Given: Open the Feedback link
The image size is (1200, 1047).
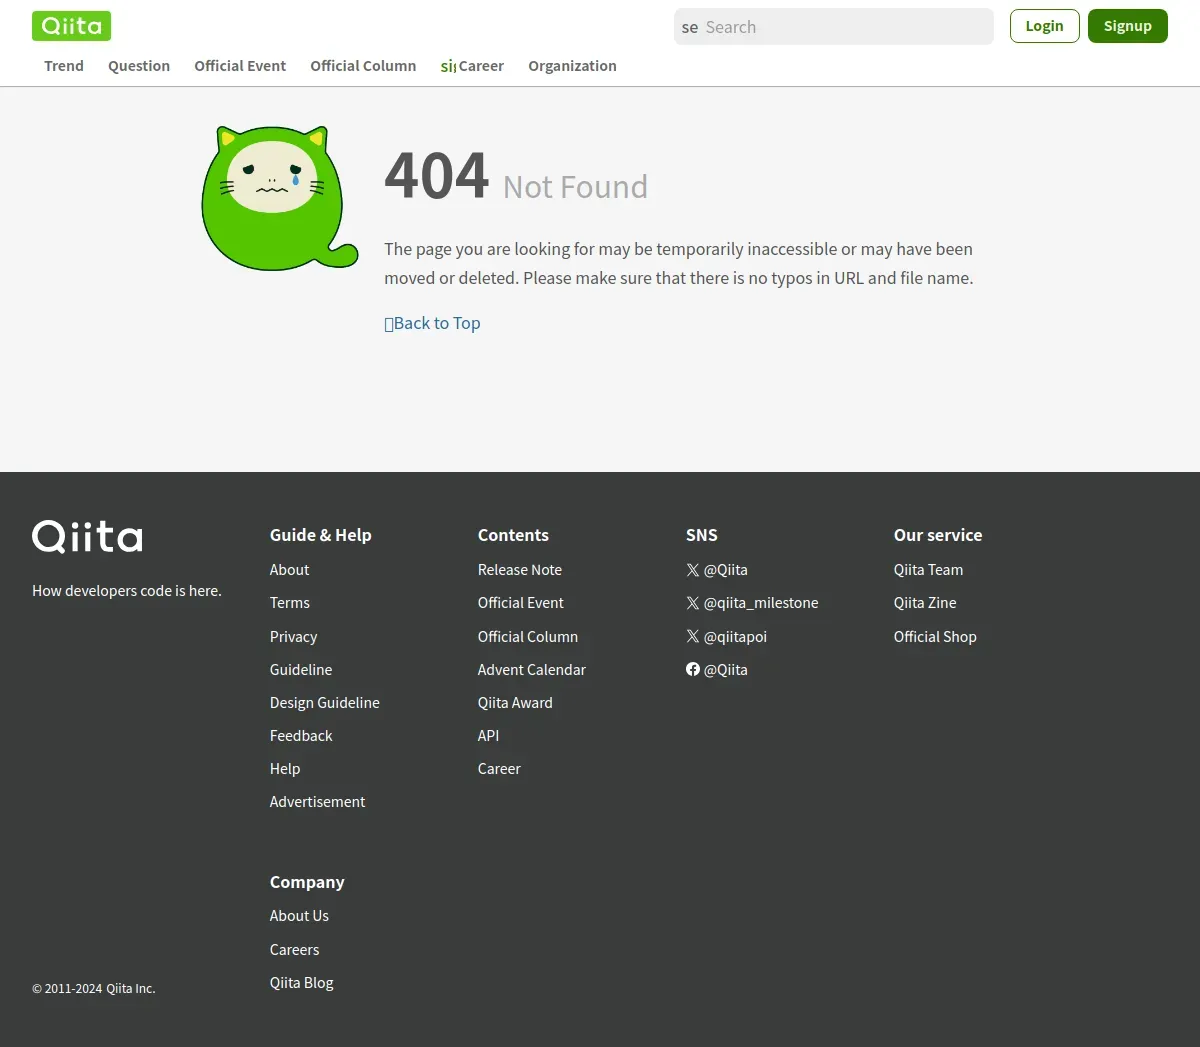Looking at the screenshot, I should click(x=301, y=736).
